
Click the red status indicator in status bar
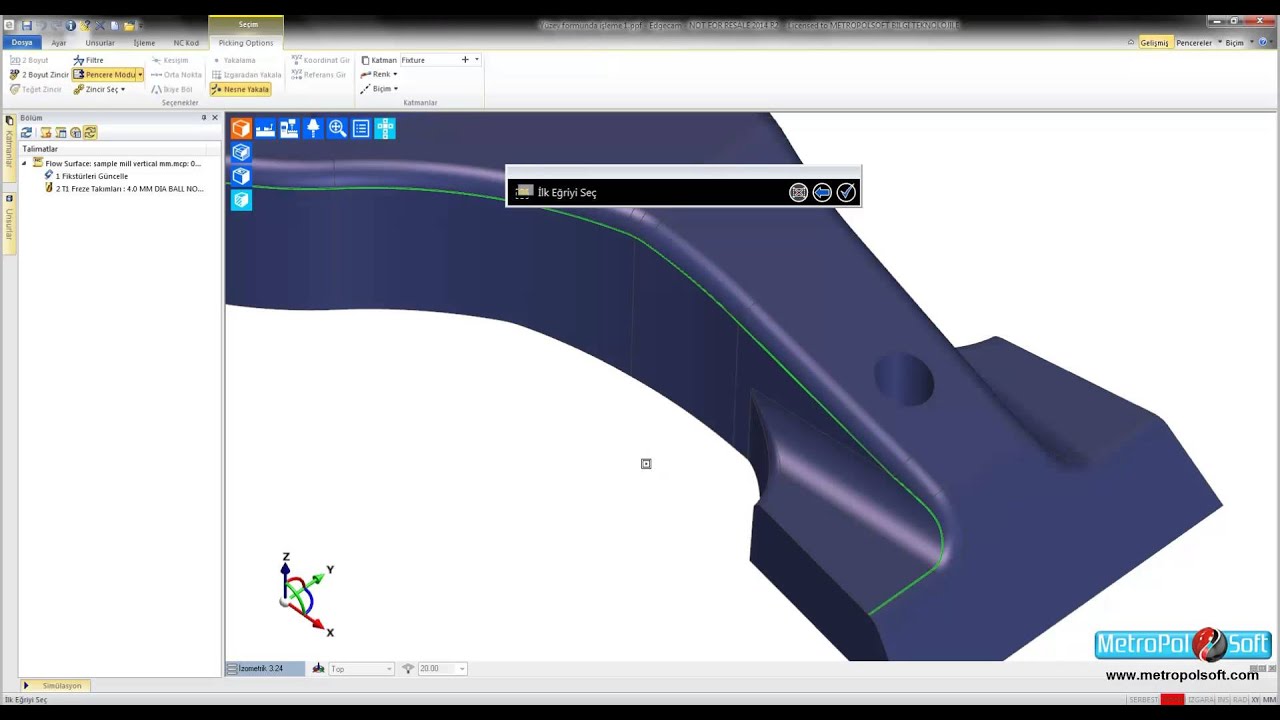(1172, 699)
